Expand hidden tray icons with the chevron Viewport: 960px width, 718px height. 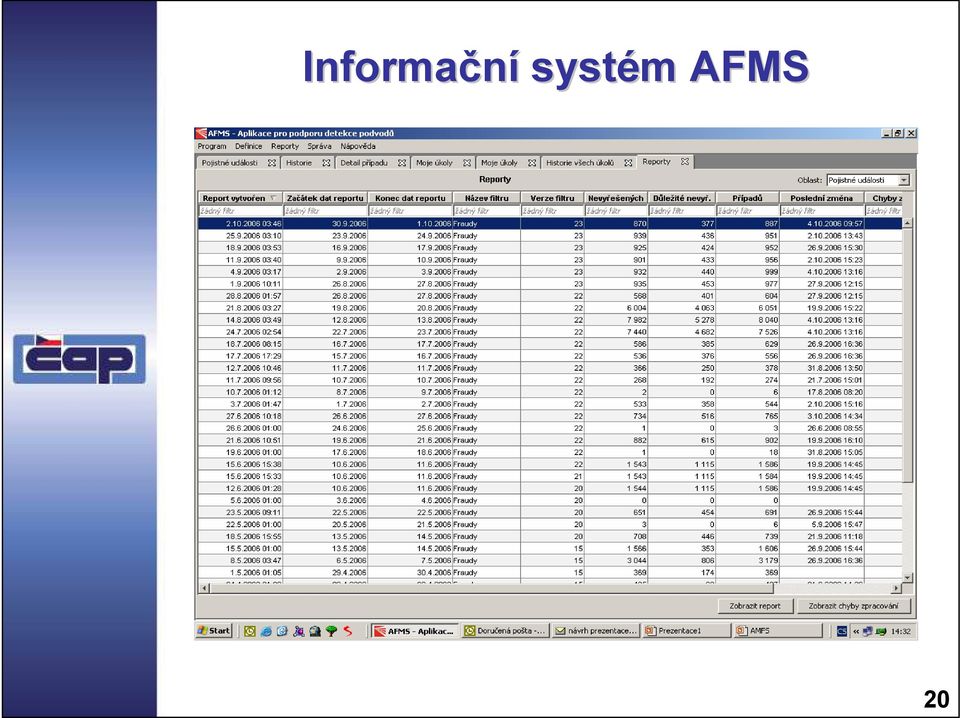(x=856, y=631)
